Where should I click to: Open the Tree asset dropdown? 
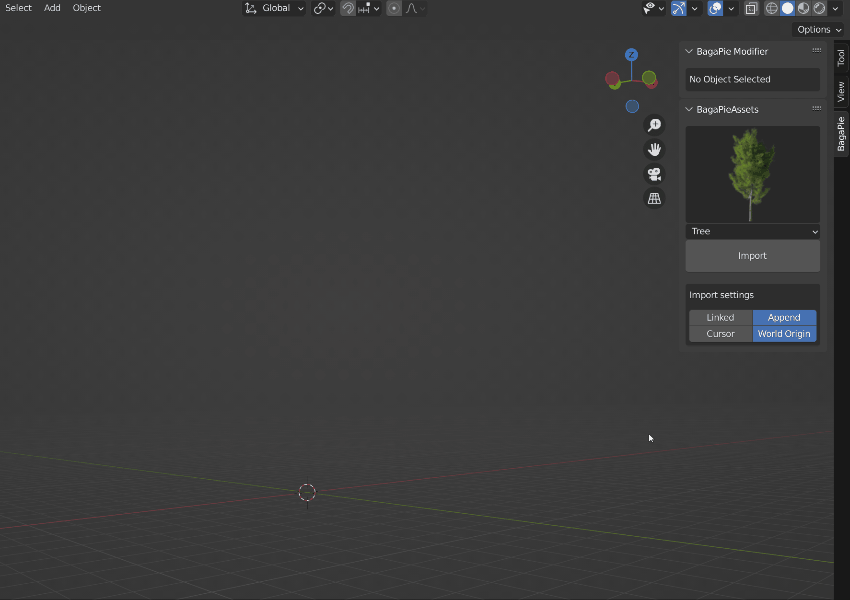pyautogui.click(x=752, y=231)
